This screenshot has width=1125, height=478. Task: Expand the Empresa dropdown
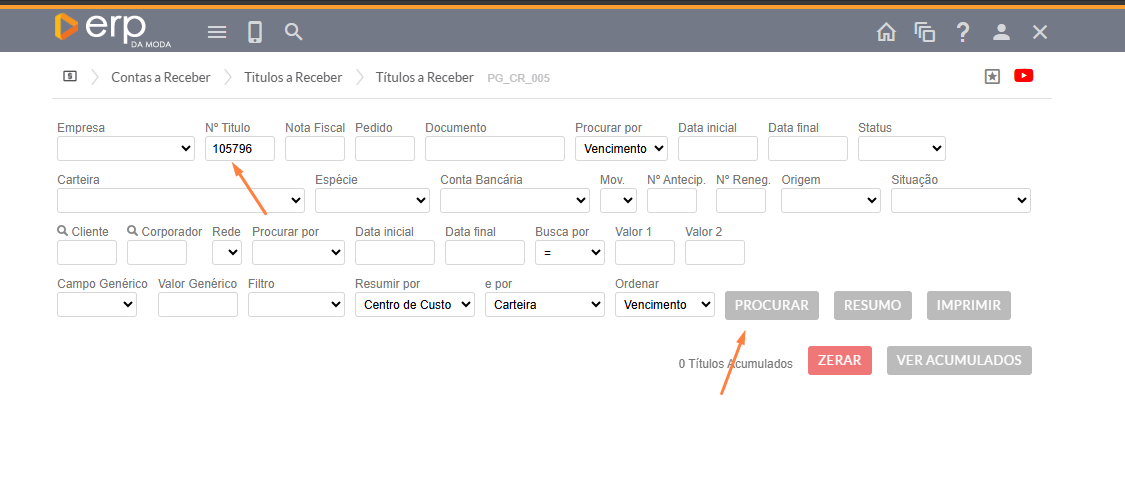[x=126, y=149]
